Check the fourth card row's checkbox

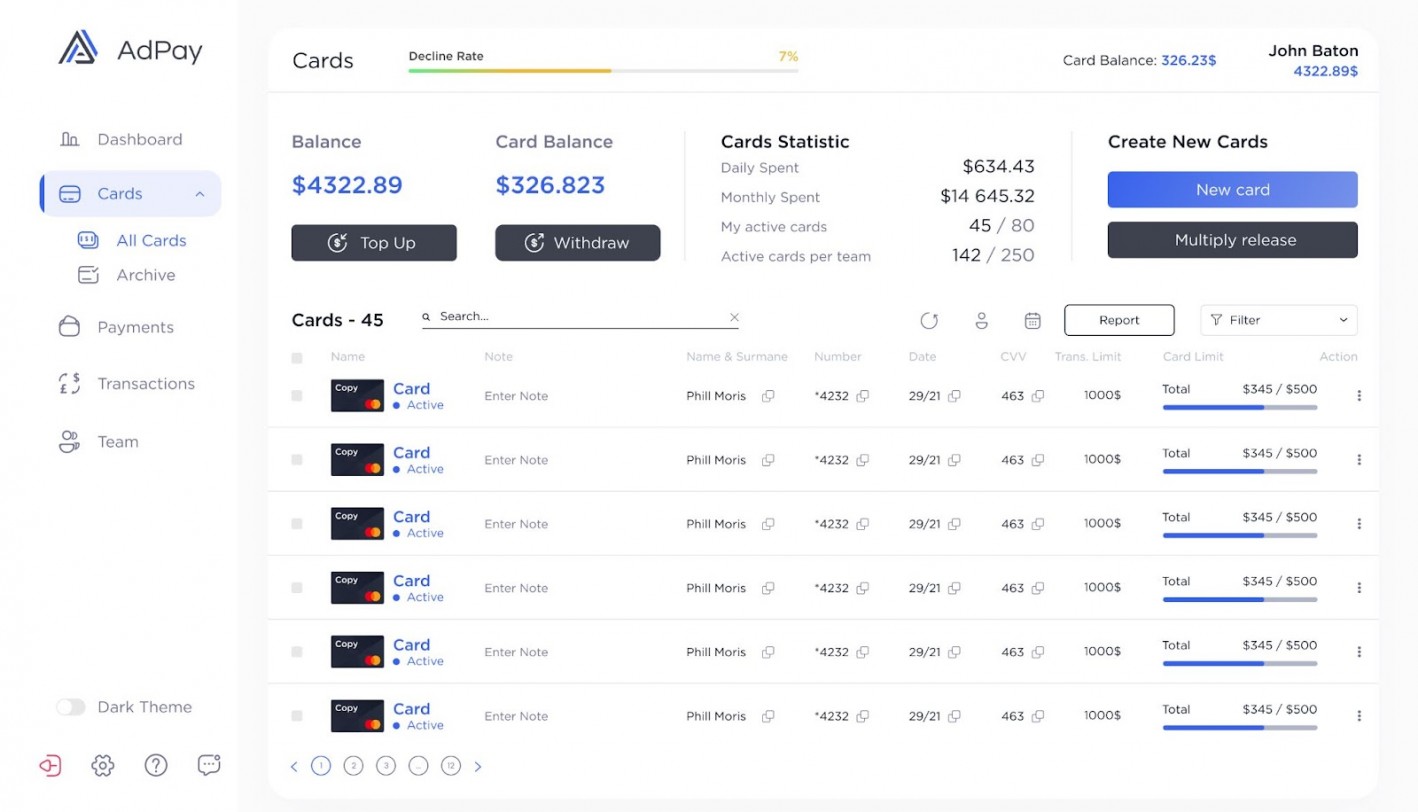point(297,588)
